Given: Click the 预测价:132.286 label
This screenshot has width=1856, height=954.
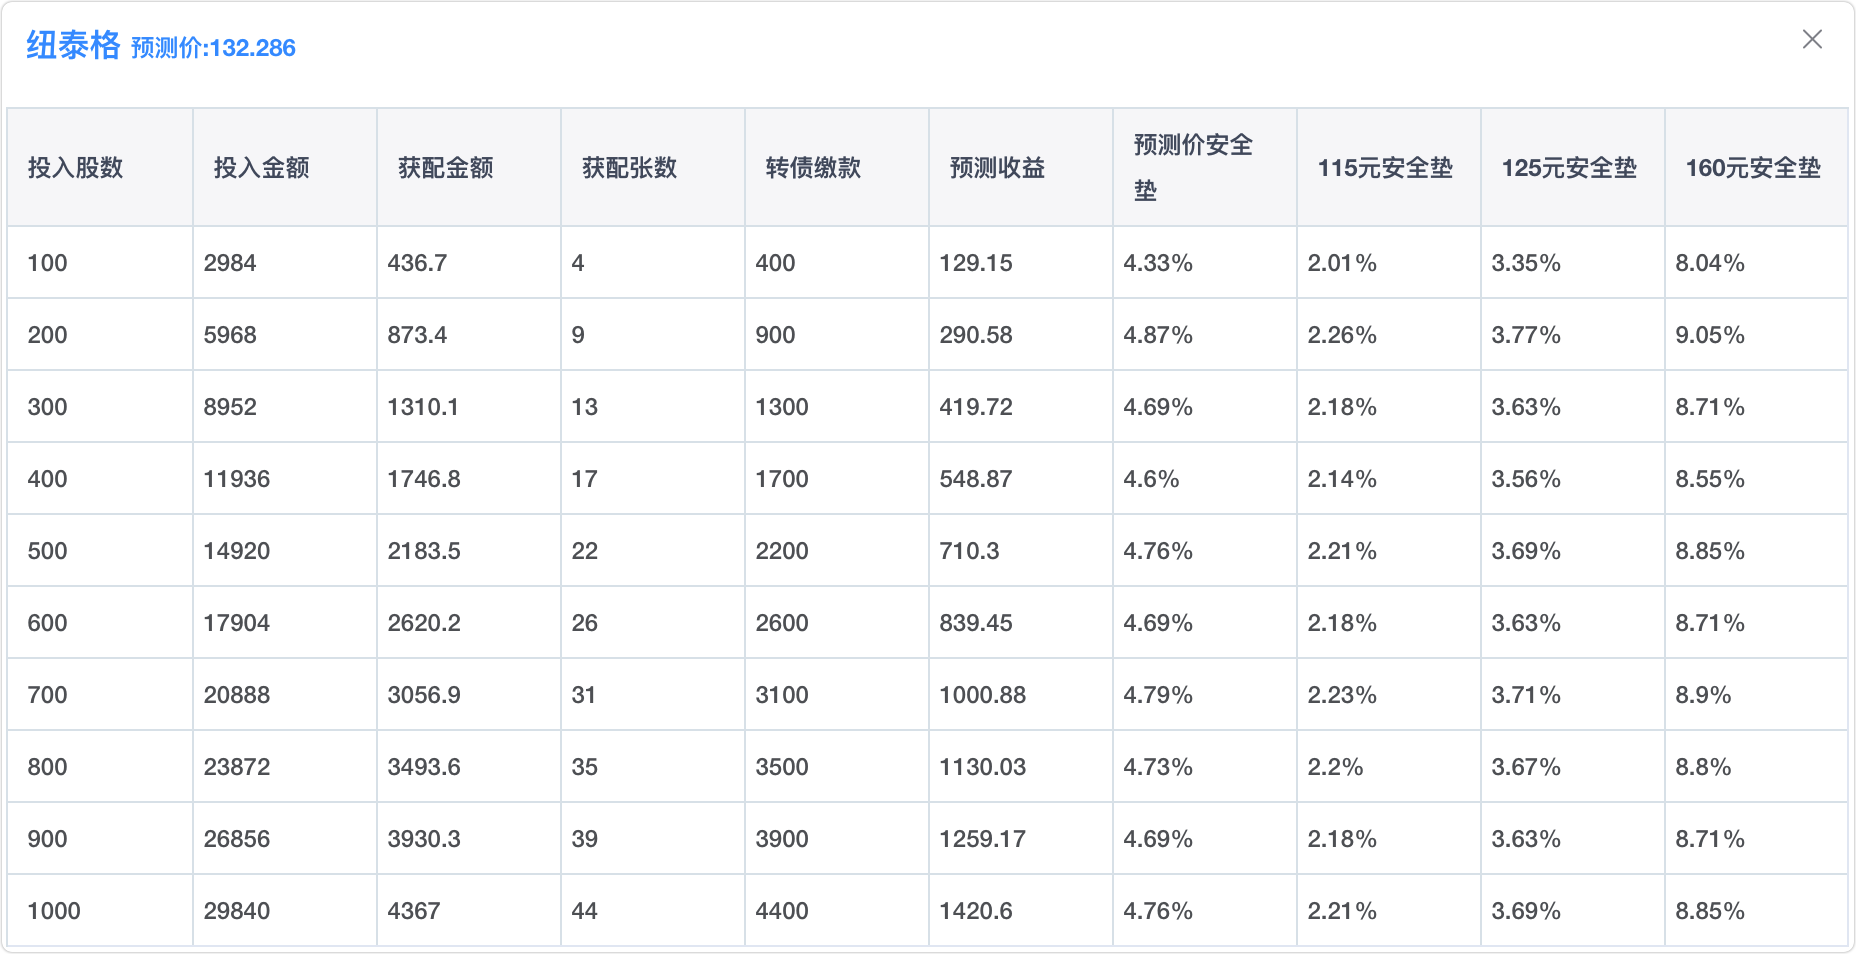Looking at the screenshot, I should (213, 48).
